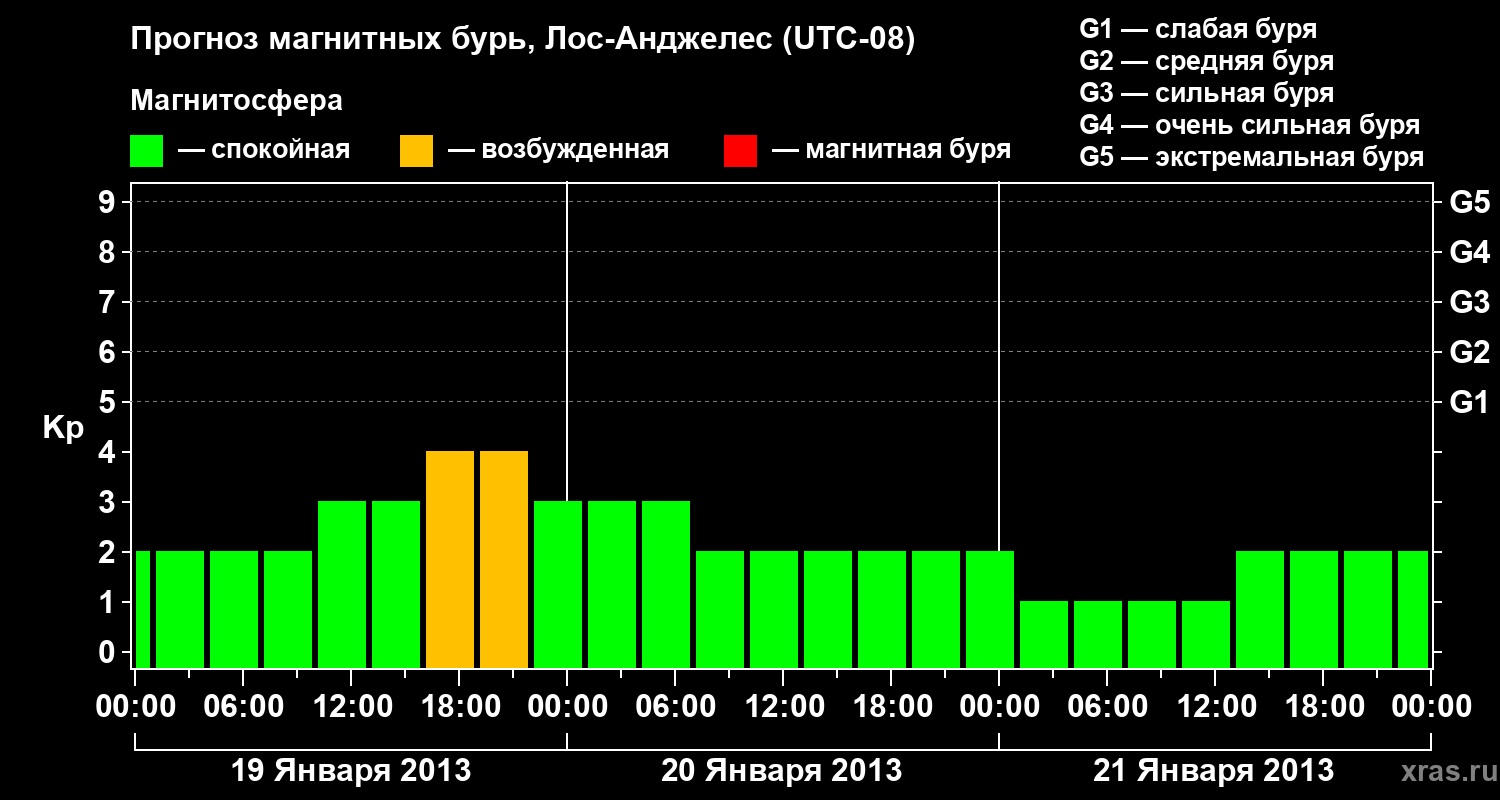Viewport: 1500px width, 800px height.
Task: Click the red 'магнитная буря' legend swatch
Action: click(740, 151)
